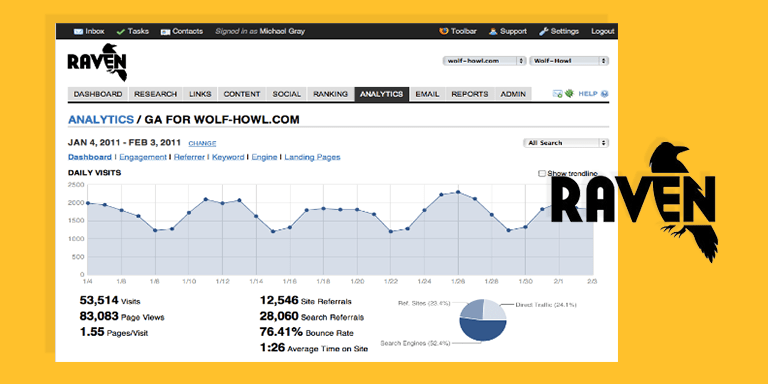Click the green Tasks checkmark icon
768x384 pixels.
[x=120, y=31]
